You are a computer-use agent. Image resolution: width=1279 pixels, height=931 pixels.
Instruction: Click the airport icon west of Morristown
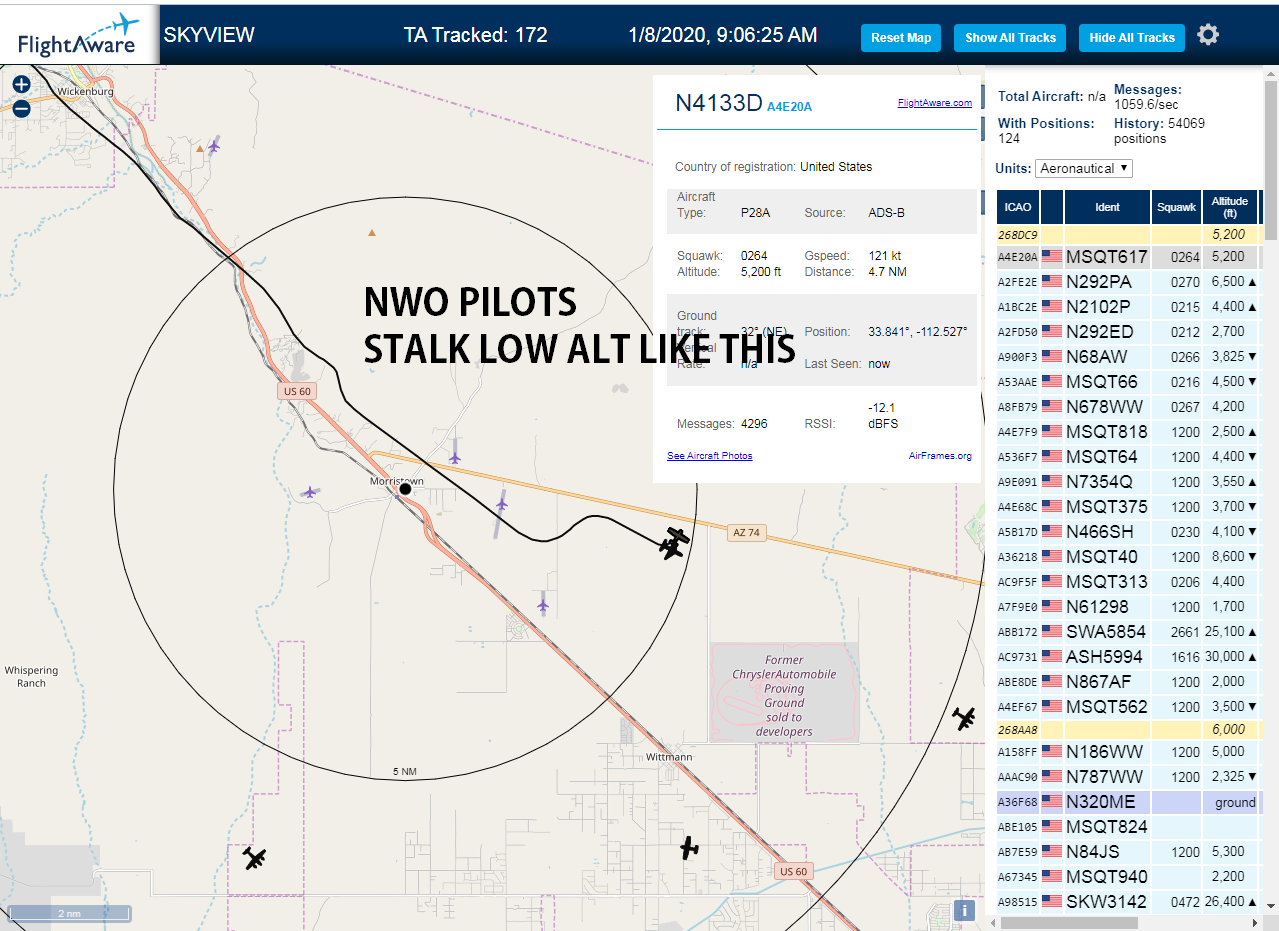pyautogui.click(x=310, y=492)
